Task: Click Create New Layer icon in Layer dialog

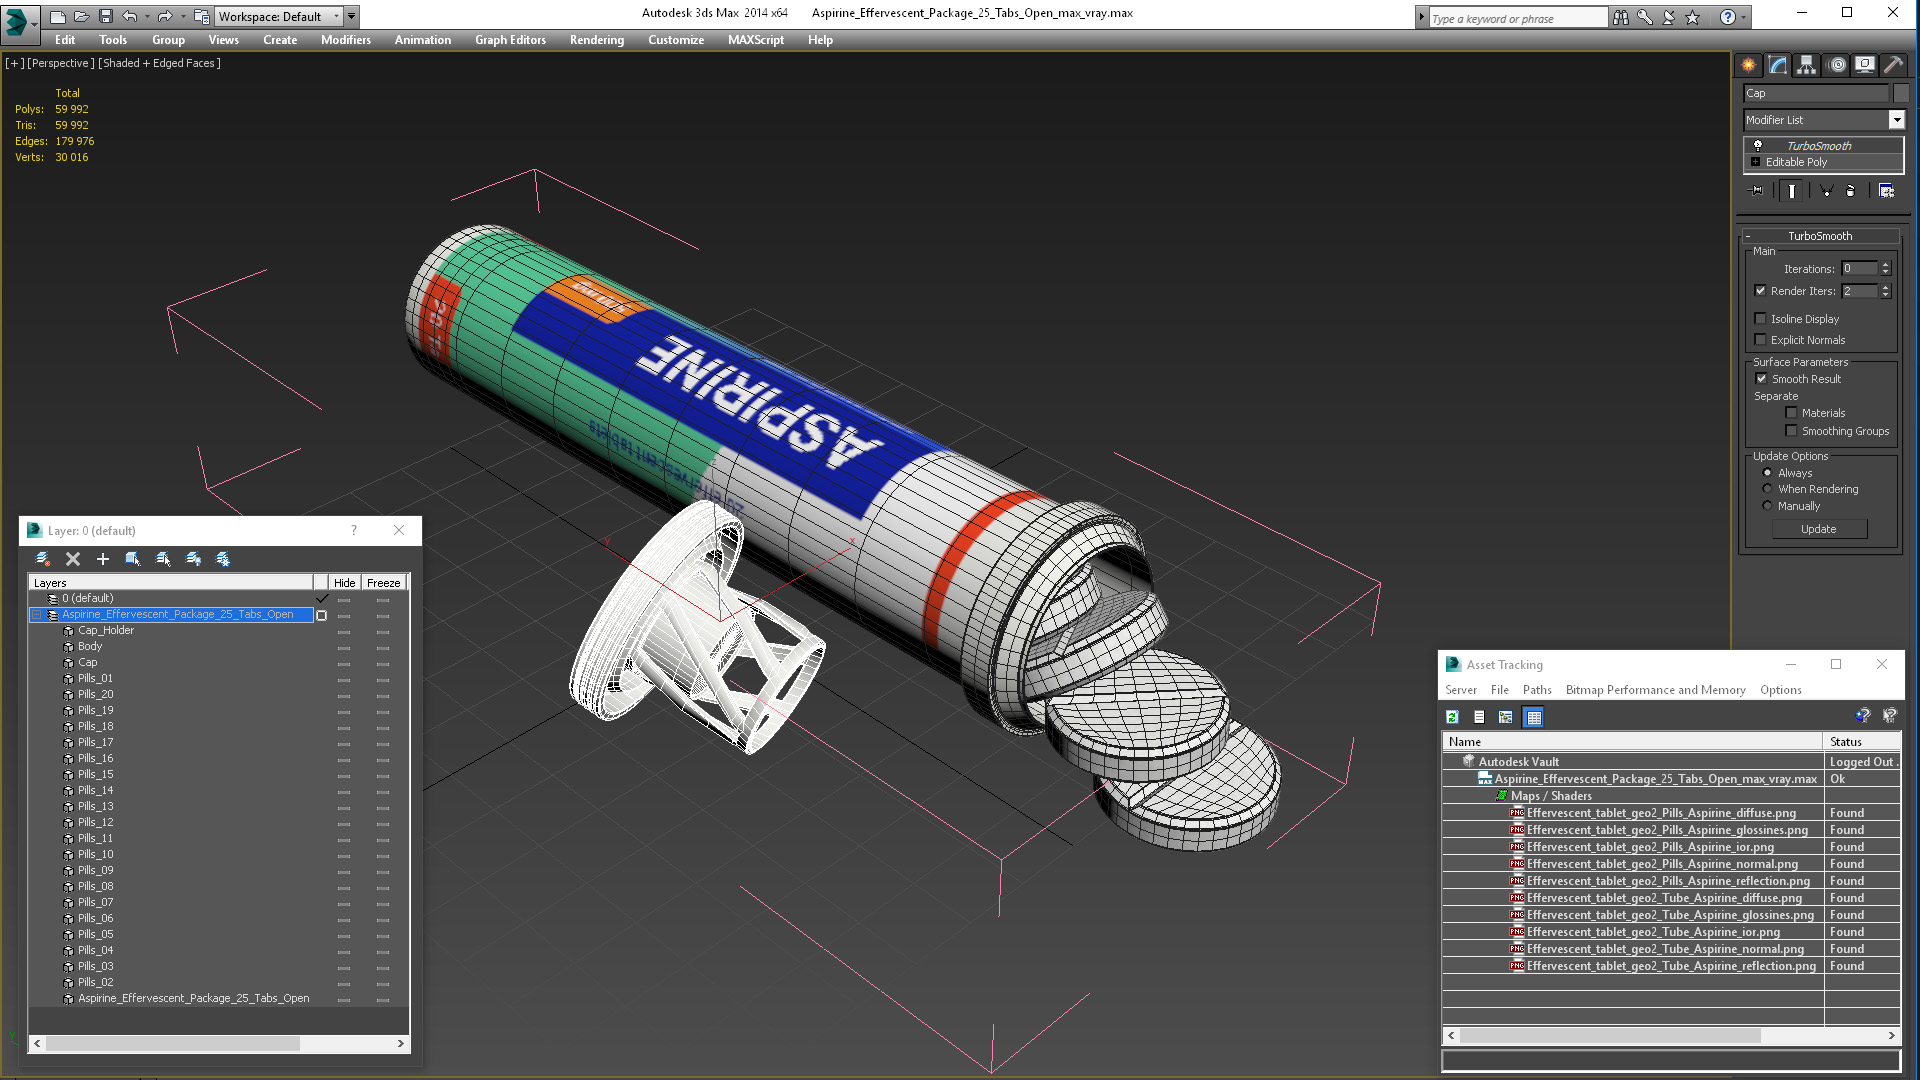Action: (42, 559)
